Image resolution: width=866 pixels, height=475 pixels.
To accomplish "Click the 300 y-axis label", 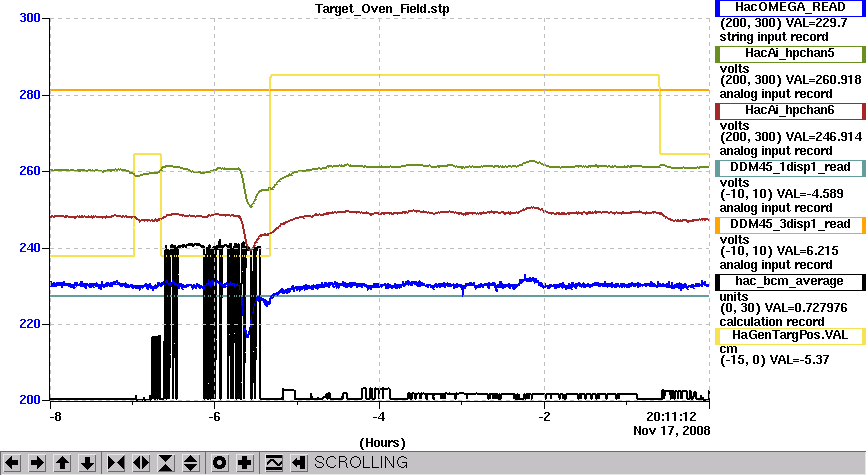I will tap(30, 18).
